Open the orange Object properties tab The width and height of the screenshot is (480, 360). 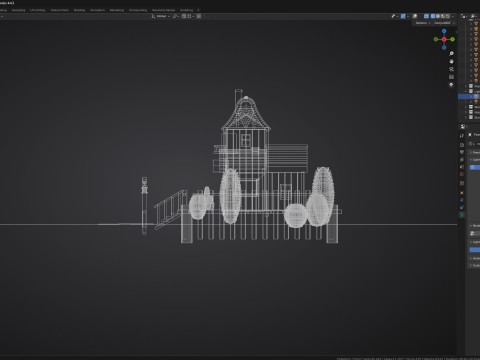pyautogui.click(x=462, y=193)
